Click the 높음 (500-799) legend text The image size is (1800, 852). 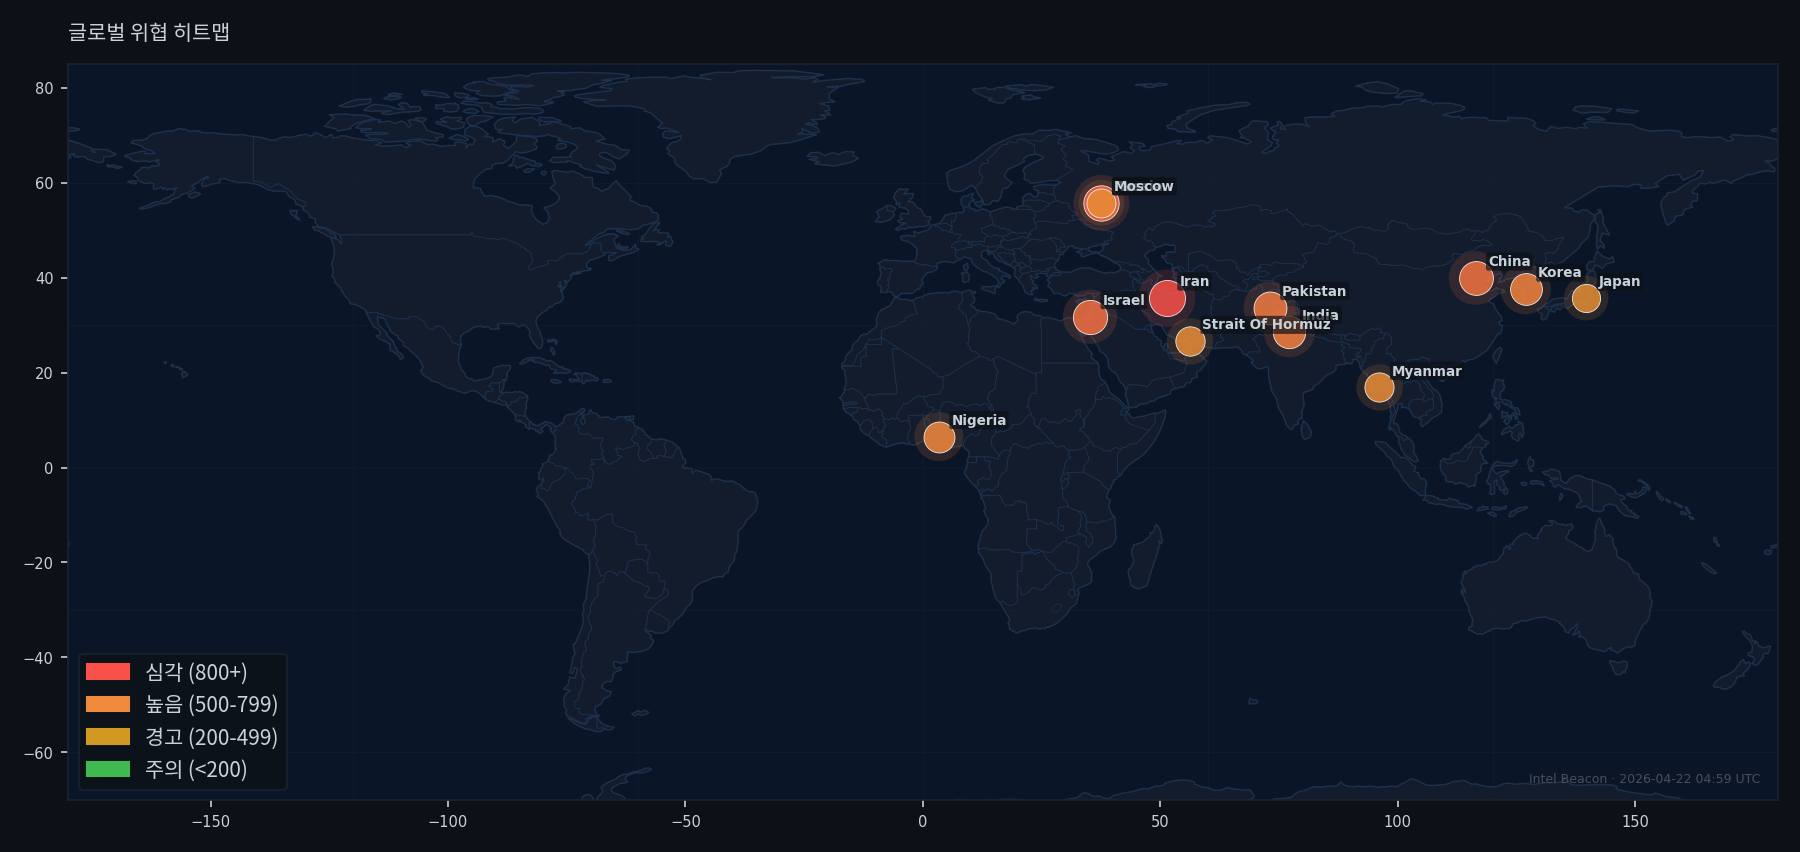211,704
